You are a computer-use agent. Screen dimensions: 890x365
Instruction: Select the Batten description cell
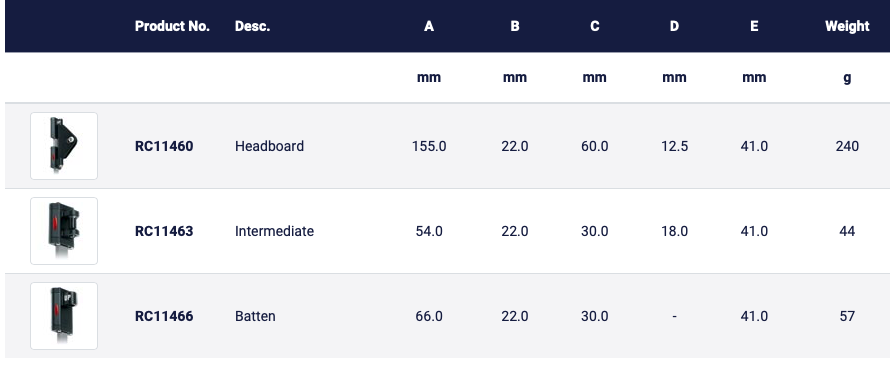[x=255, y=316]
